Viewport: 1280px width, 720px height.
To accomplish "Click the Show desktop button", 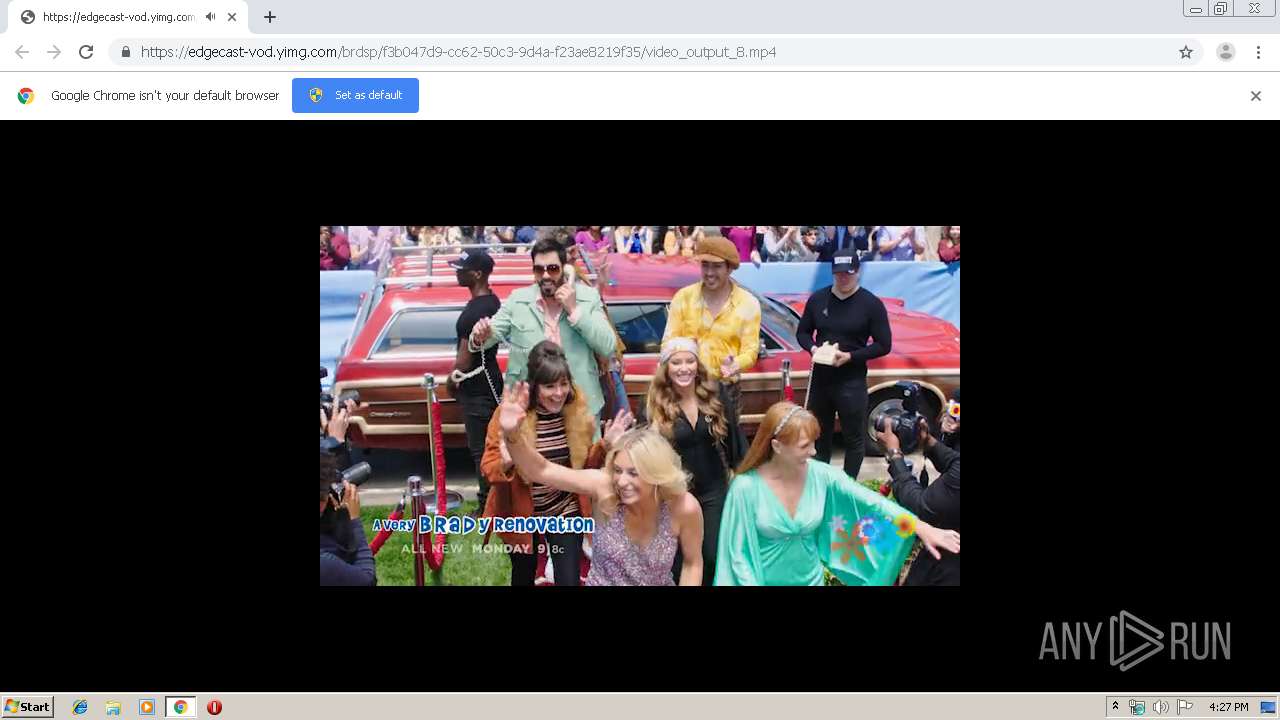I will tap(1269, 707).
